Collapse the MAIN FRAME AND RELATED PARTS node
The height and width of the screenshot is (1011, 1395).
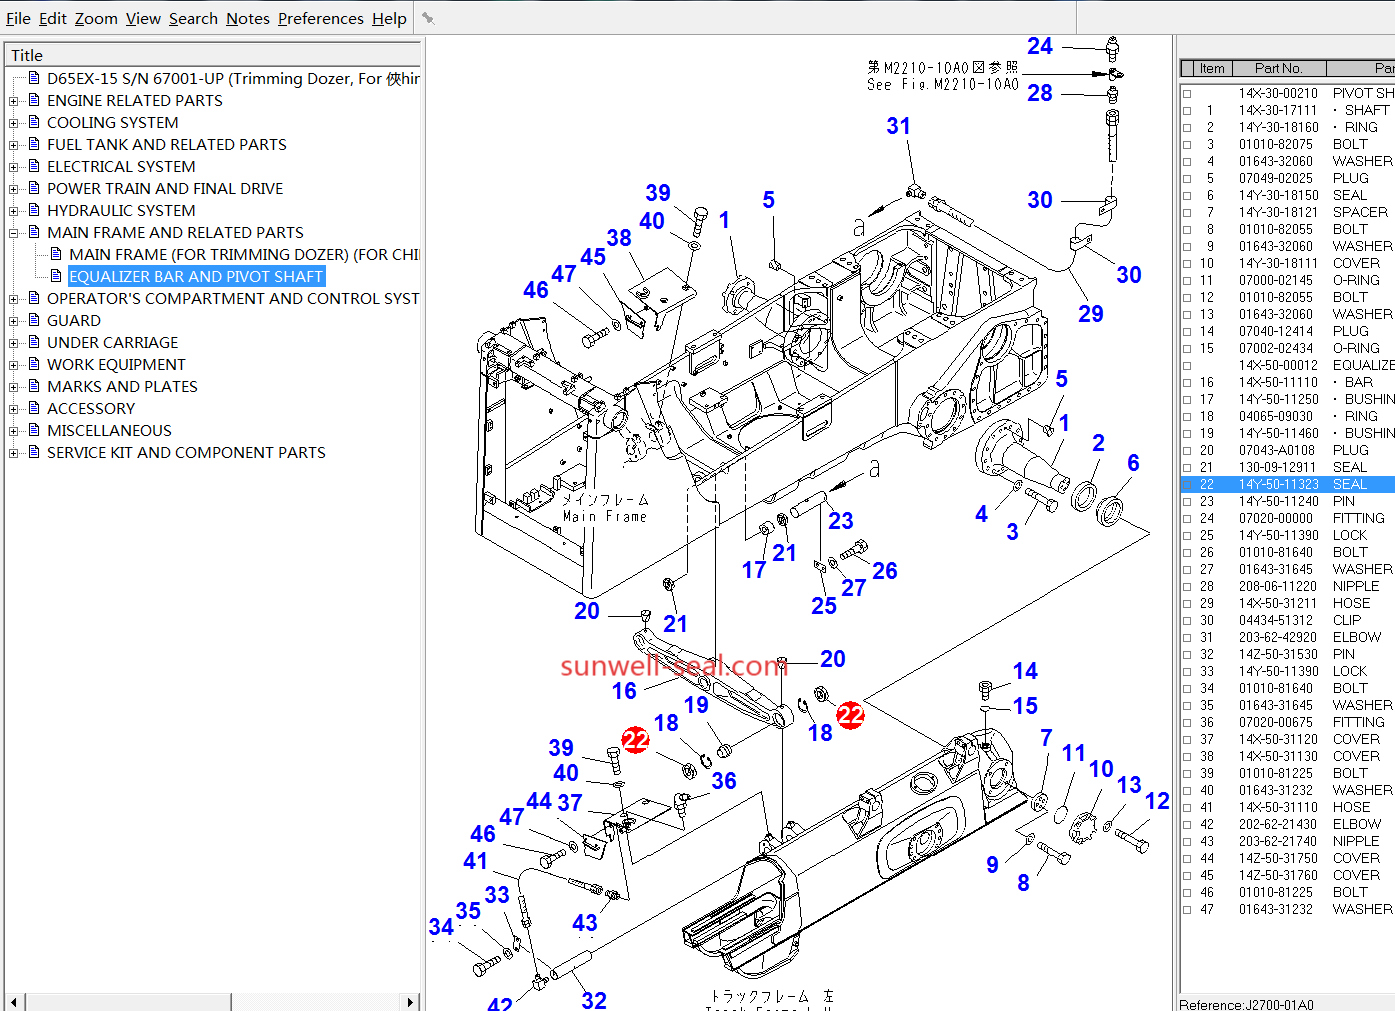click(13, 233)
